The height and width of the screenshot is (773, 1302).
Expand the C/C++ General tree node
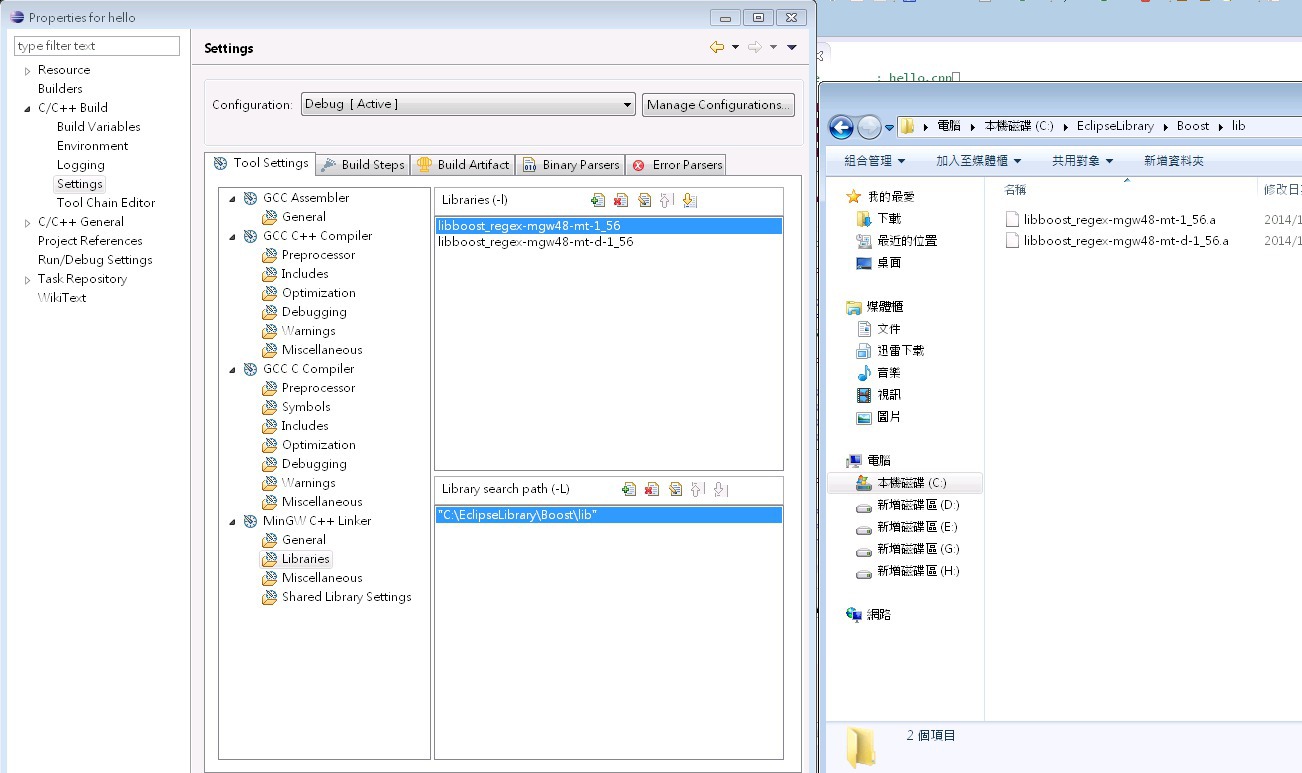[28, 222]
